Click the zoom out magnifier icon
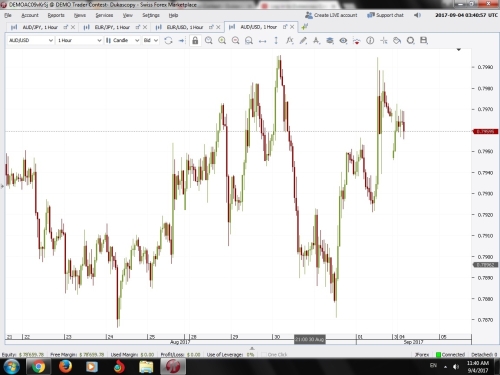 (x=235, y=41)
